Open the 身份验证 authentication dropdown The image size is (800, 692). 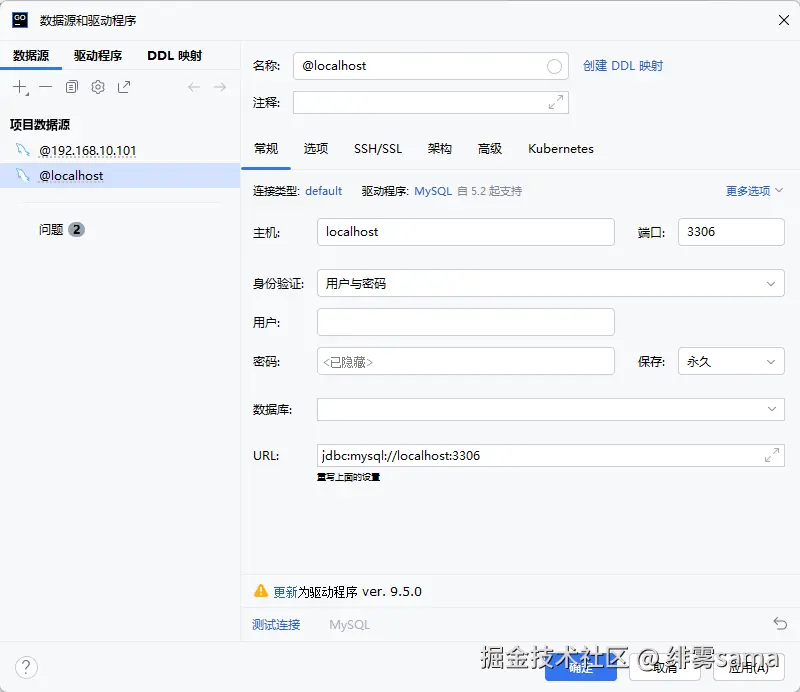[551, 283]
